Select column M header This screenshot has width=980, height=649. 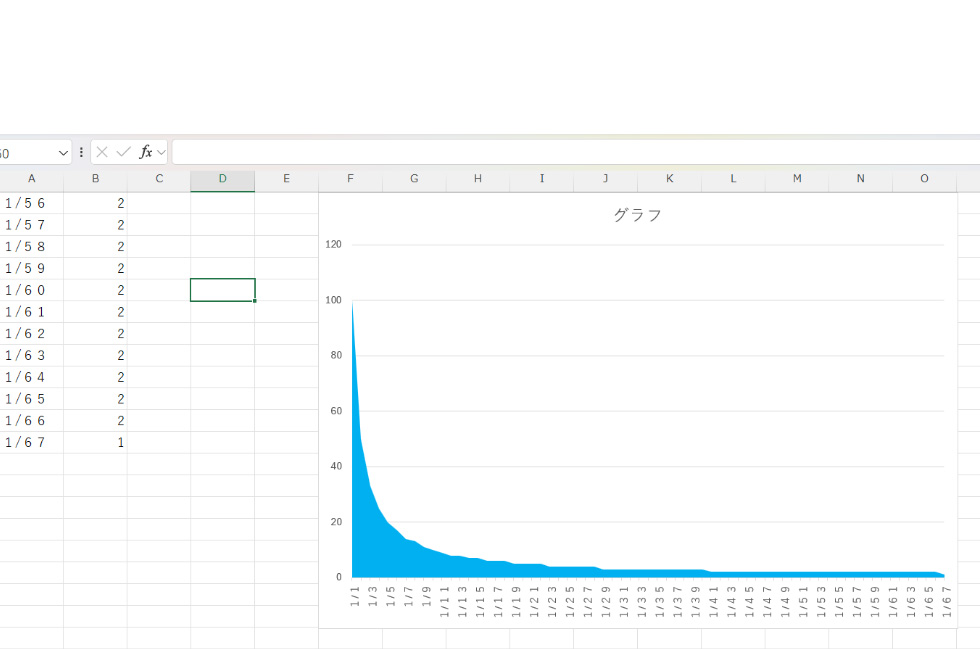pos(797,179)
